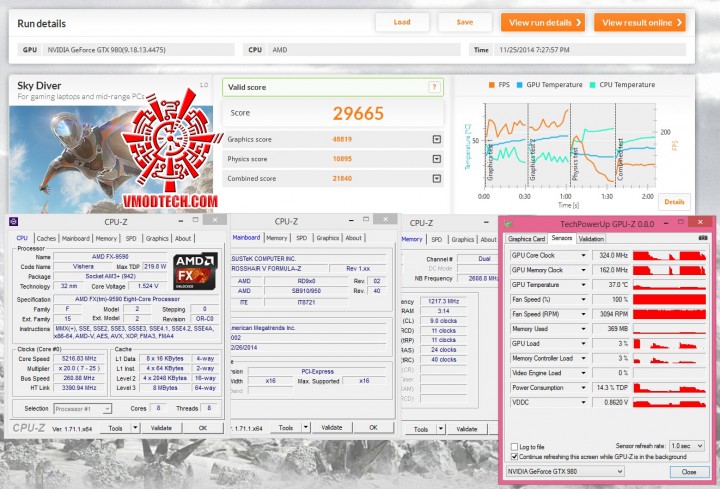720x489 pixels.
Task: Switch to Graphics Card tab in GPU-Z
Action: point(527,239)
